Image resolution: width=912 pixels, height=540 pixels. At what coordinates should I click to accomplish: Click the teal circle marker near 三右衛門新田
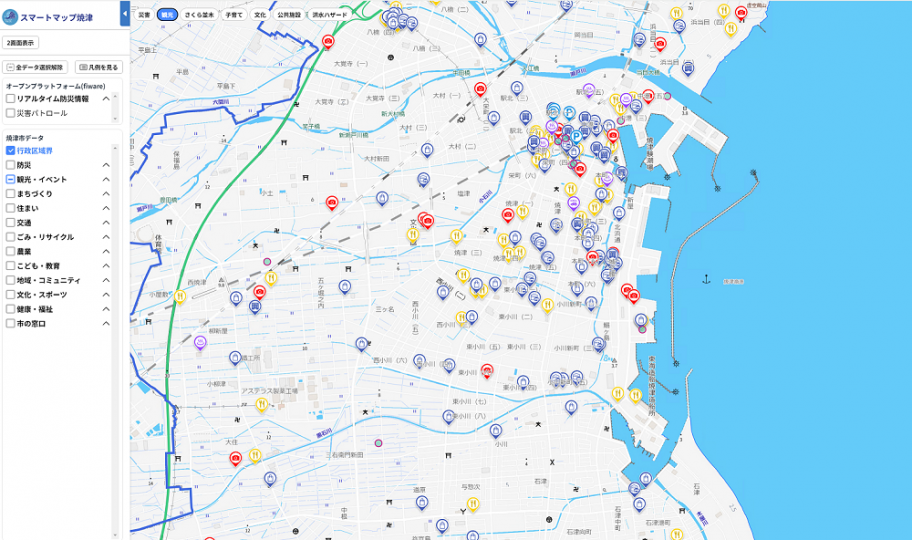click(379, 443)
